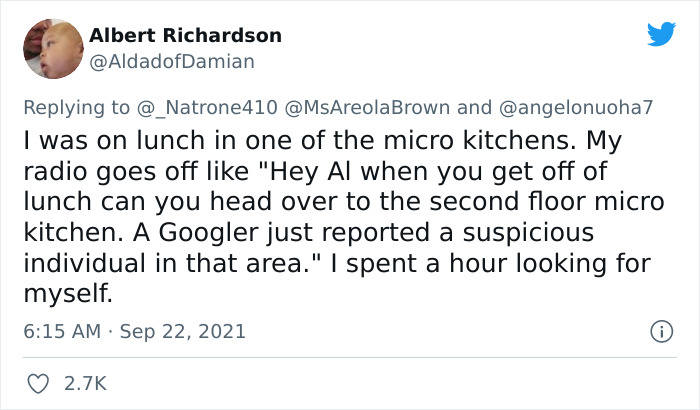Open Albert Richardson's profile picture
700x410 pixels.
51,47
